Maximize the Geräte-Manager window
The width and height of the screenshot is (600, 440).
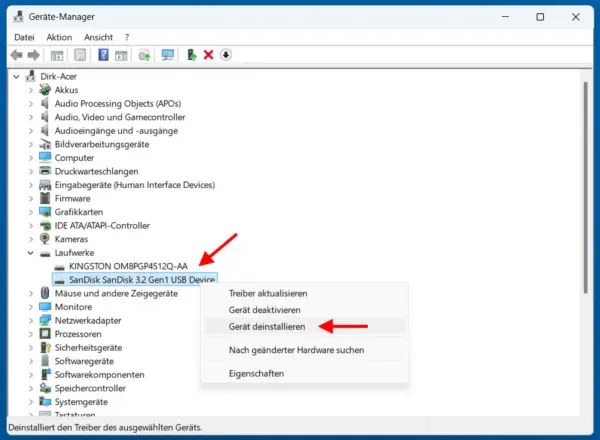(x=540, y=17)
